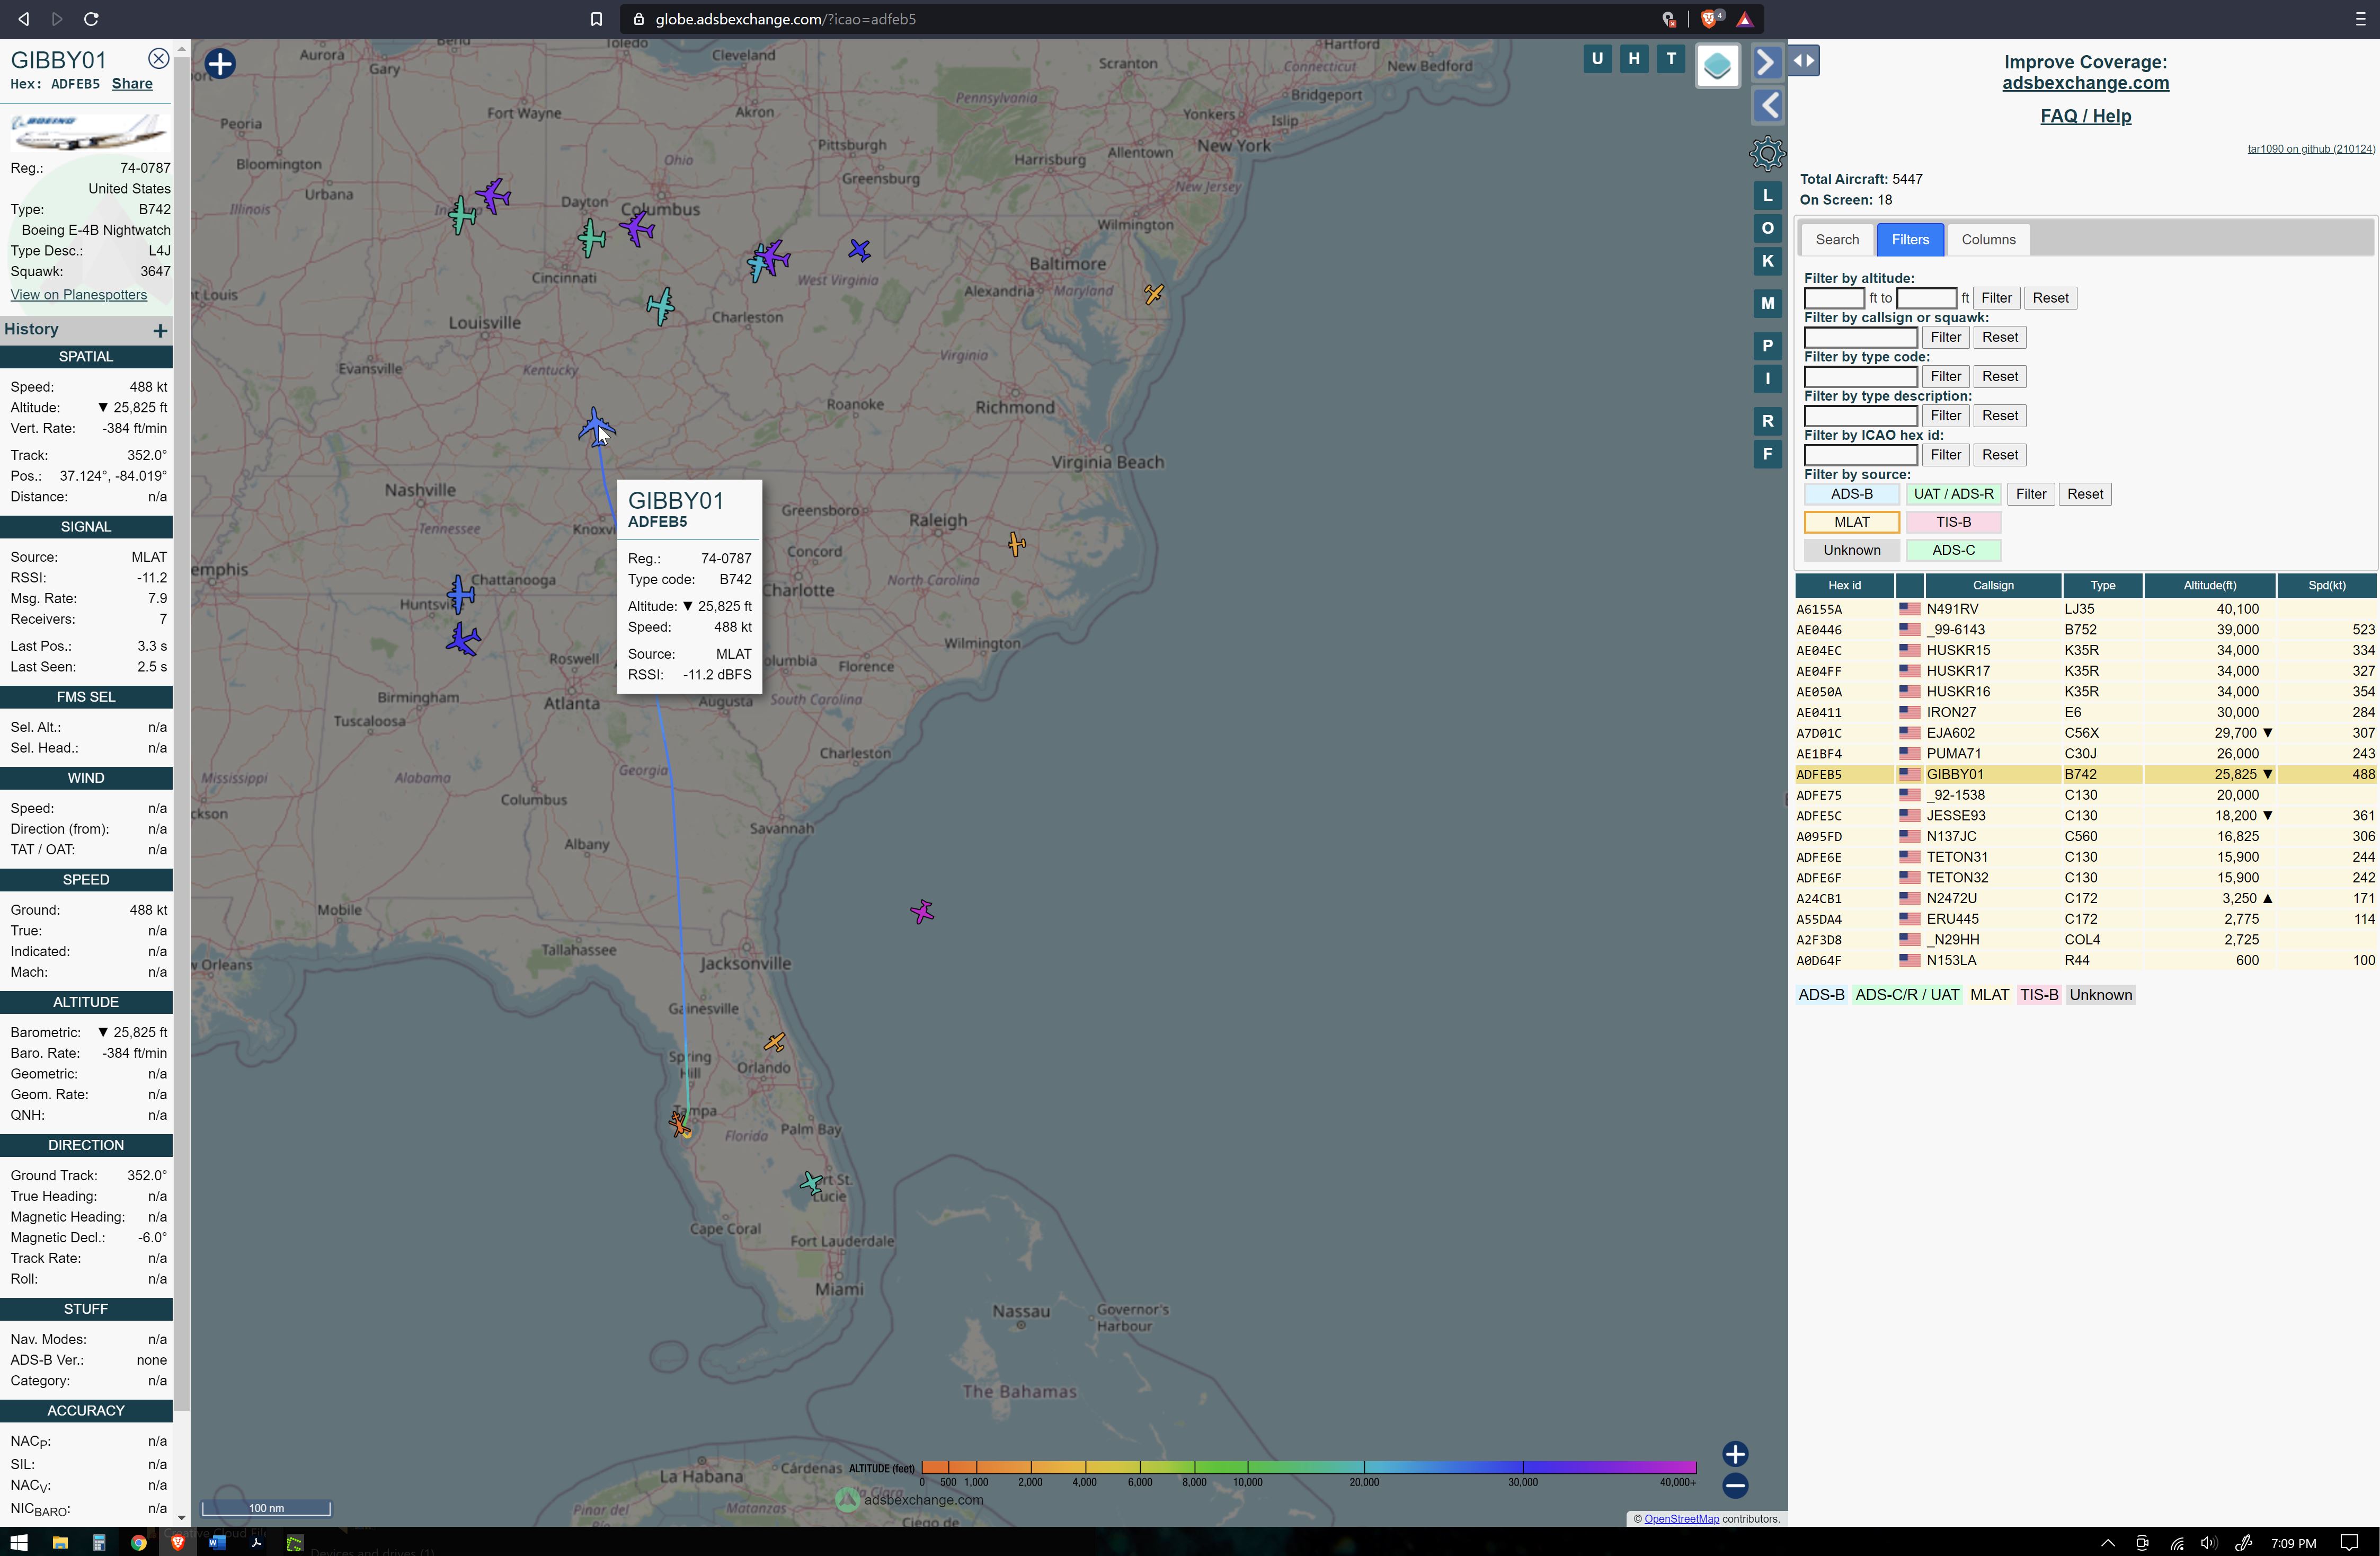Zoom in with the map plus button

point(1735,1454)
